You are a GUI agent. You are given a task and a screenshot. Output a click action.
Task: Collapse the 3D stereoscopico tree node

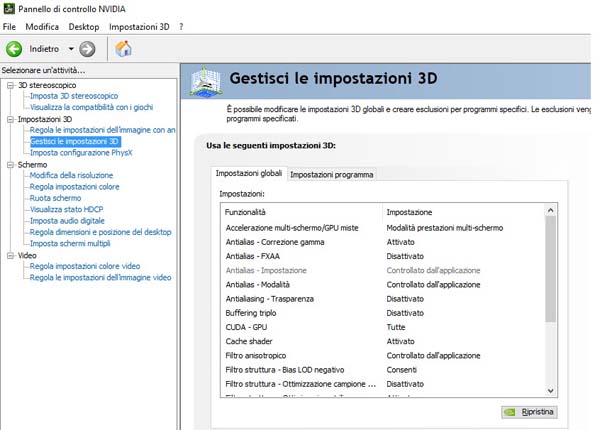click(x=10, y=85)
